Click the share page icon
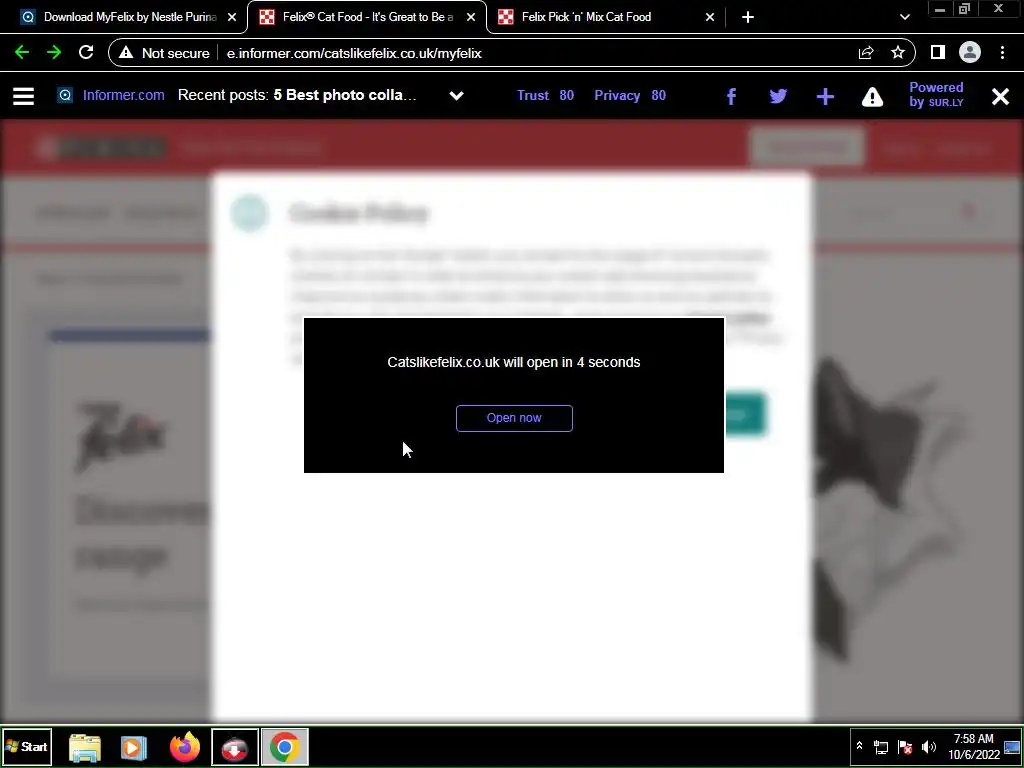 pyautogui.click(x=866, y=53)
